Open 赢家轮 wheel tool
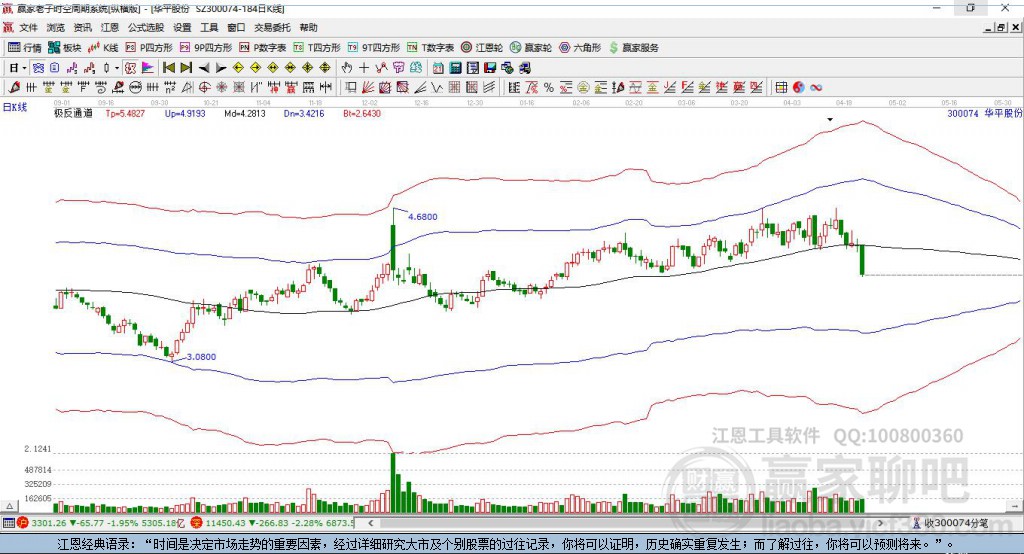This screenshot has width=1024, height=554. 531,48
